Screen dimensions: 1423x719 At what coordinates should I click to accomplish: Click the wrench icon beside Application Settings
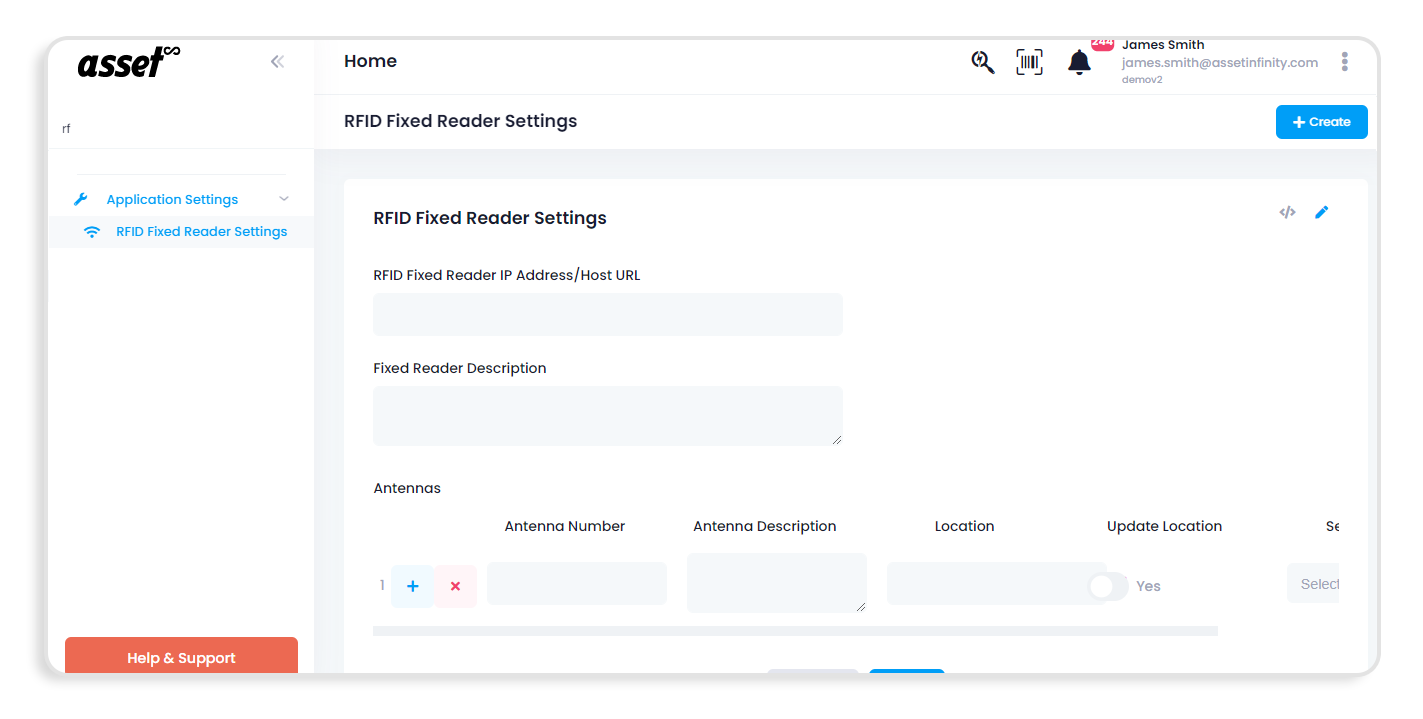81,198
